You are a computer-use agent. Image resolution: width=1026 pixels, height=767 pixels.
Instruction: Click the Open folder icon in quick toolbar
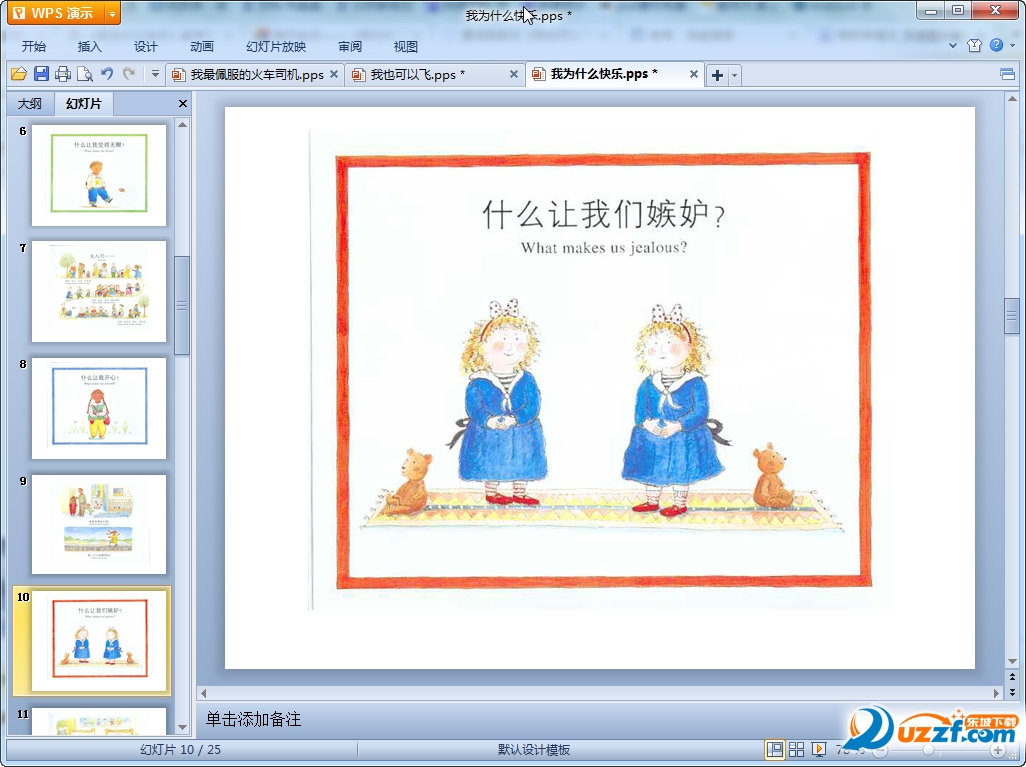coord(18,74)
